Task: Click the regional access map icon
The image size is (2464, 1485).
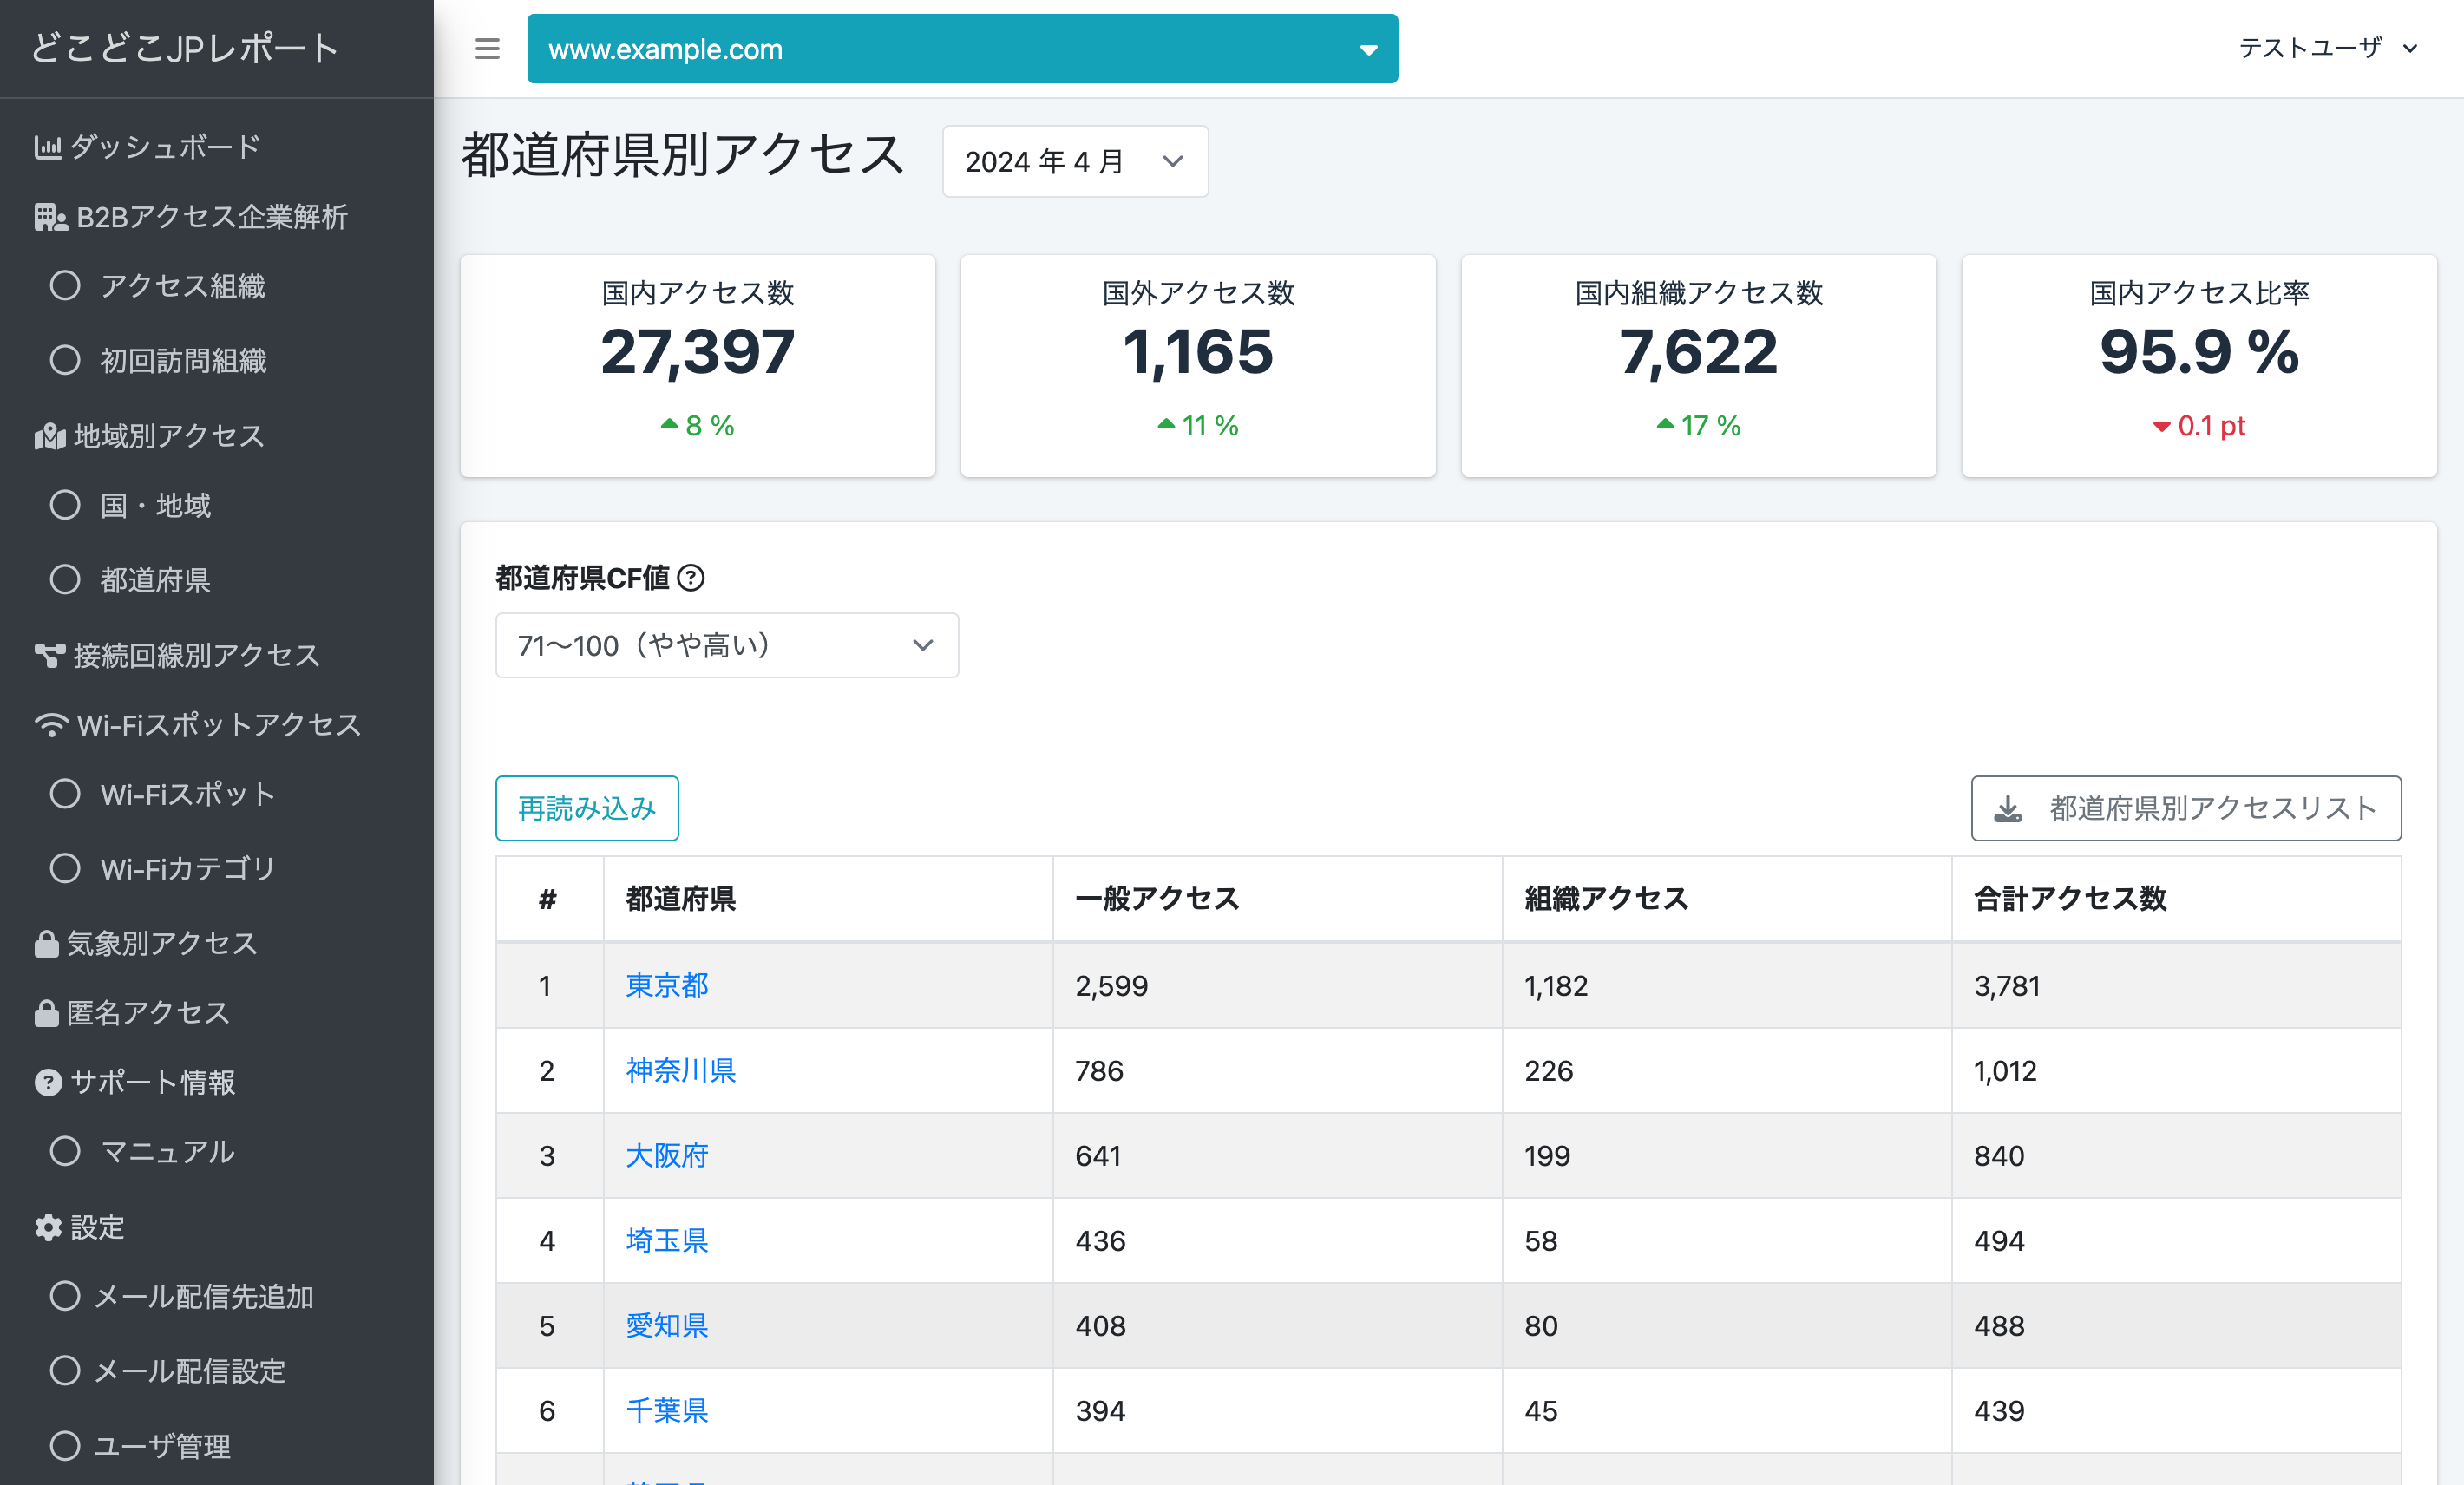Action: pos(49,437)
